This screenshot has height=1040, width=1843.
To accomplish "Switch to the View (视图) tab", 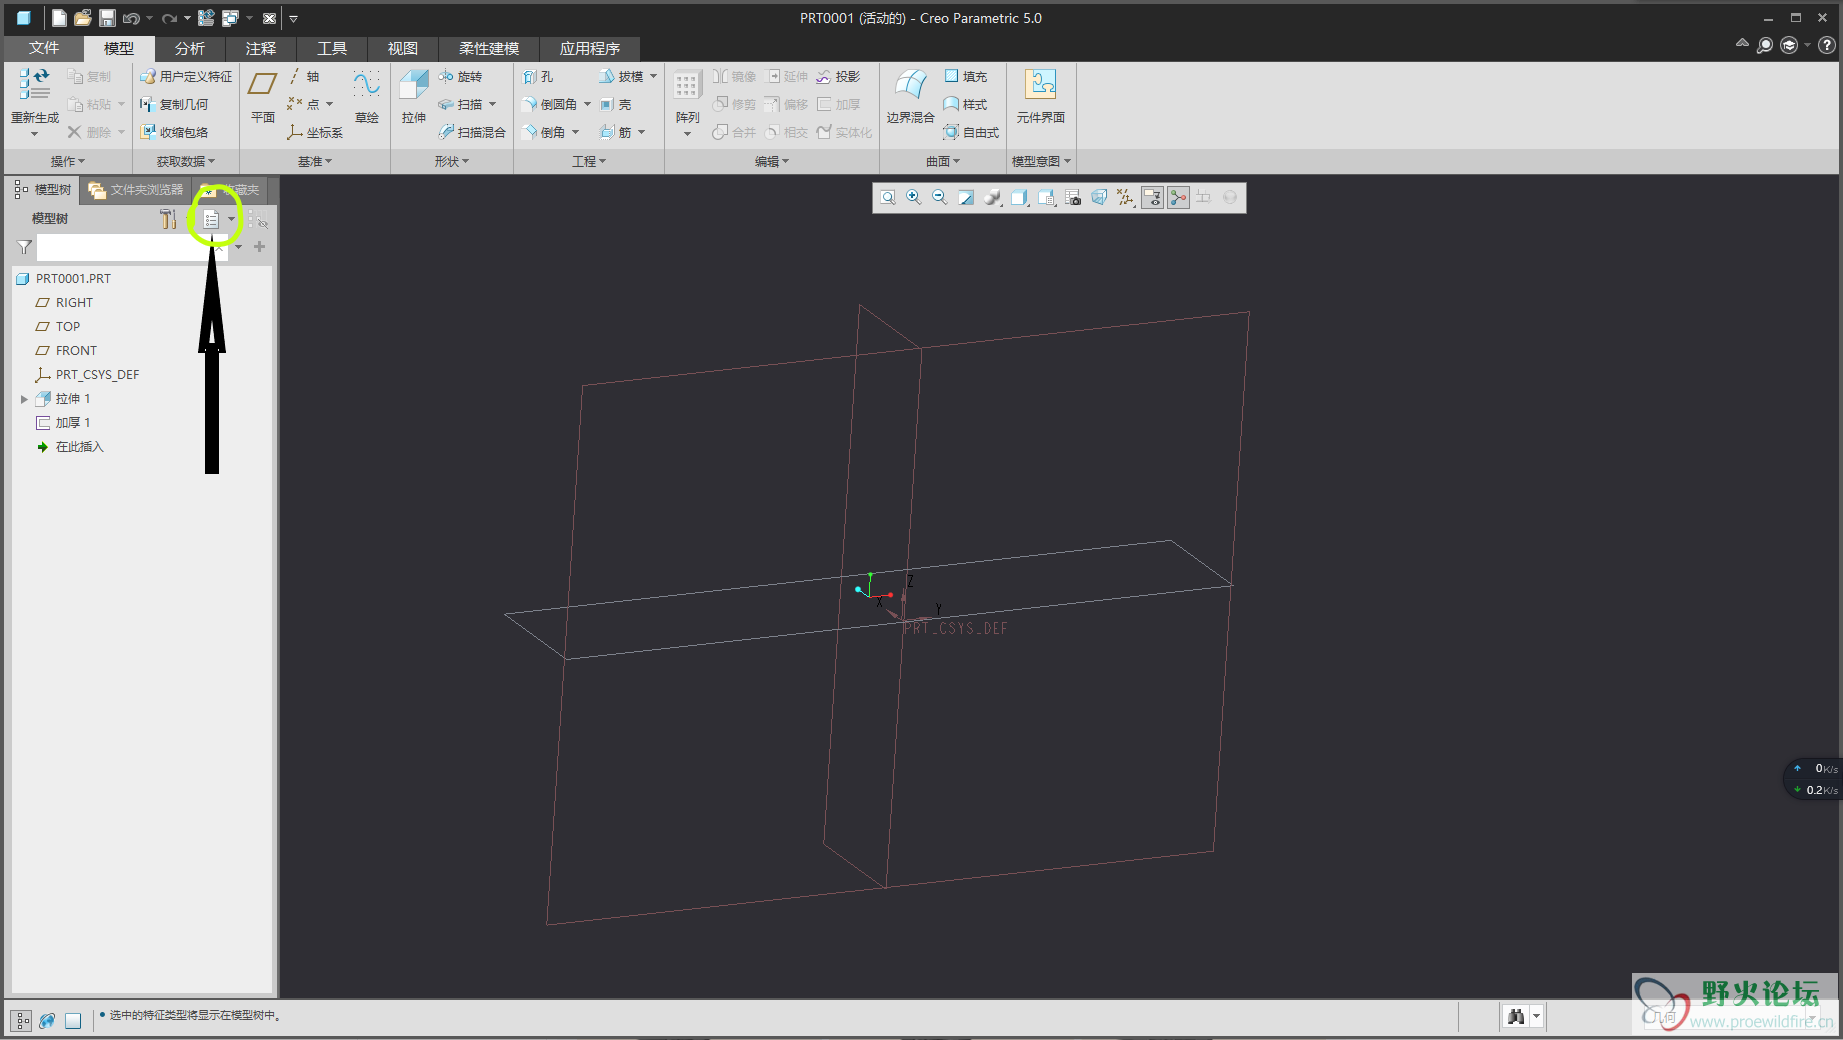I will (x=403, y=48).
